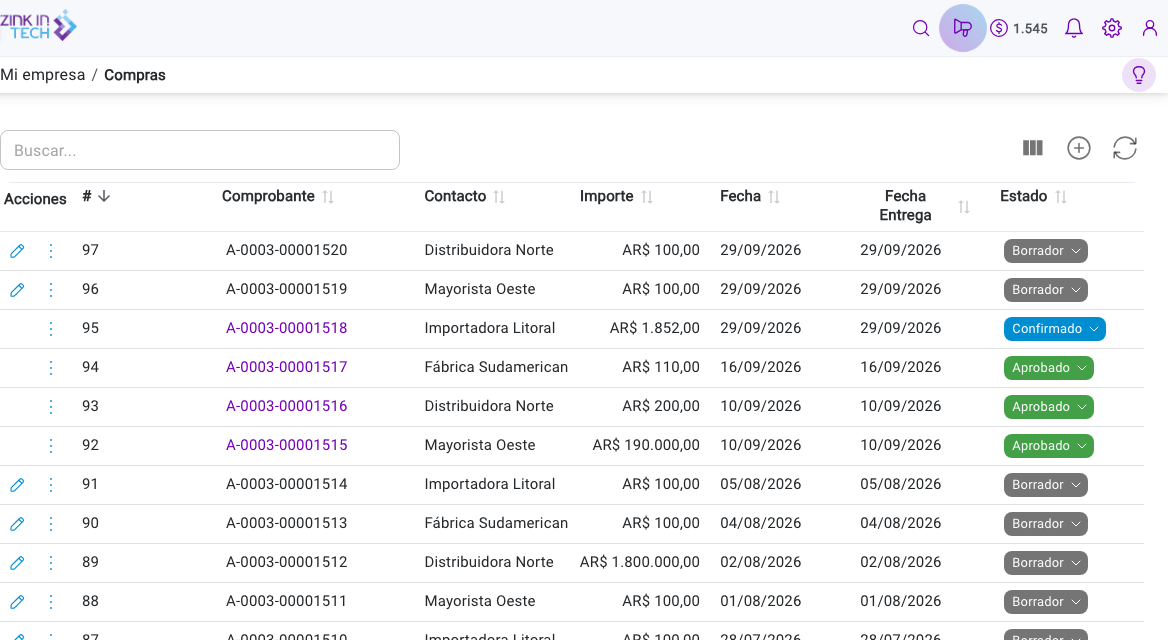Sort table by Fecha Entrega column
The height and width of the screenshot is (640, 1168).
[924, 206]
